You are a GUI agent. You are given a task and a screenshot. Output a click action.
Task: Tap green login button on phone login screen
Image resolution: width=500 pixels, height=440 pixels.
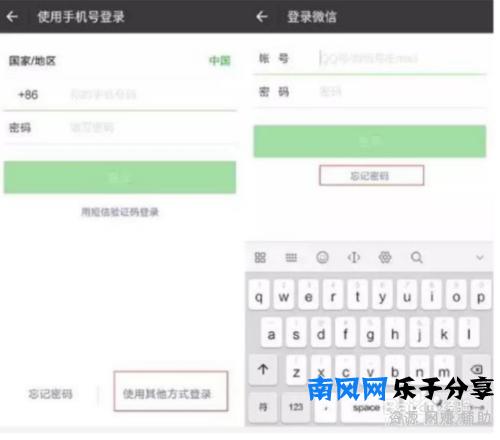(x=120, y=177)
